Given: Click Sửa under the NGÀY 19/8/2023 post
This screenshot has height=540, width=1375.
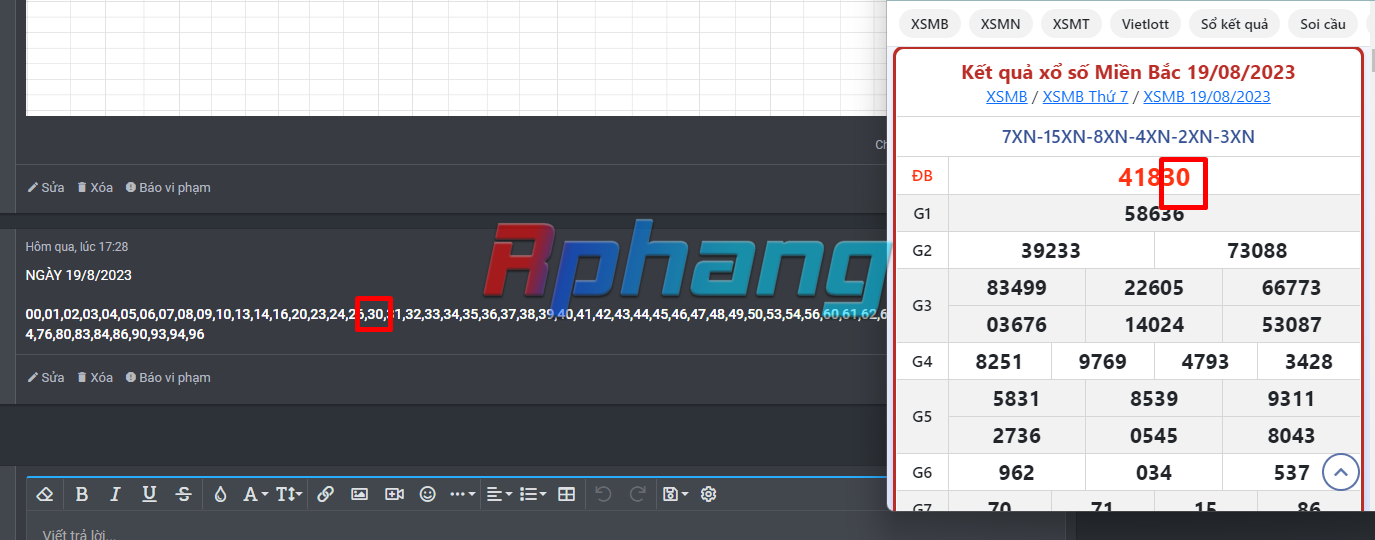Looking at the screenshot, I should (46, 377).
